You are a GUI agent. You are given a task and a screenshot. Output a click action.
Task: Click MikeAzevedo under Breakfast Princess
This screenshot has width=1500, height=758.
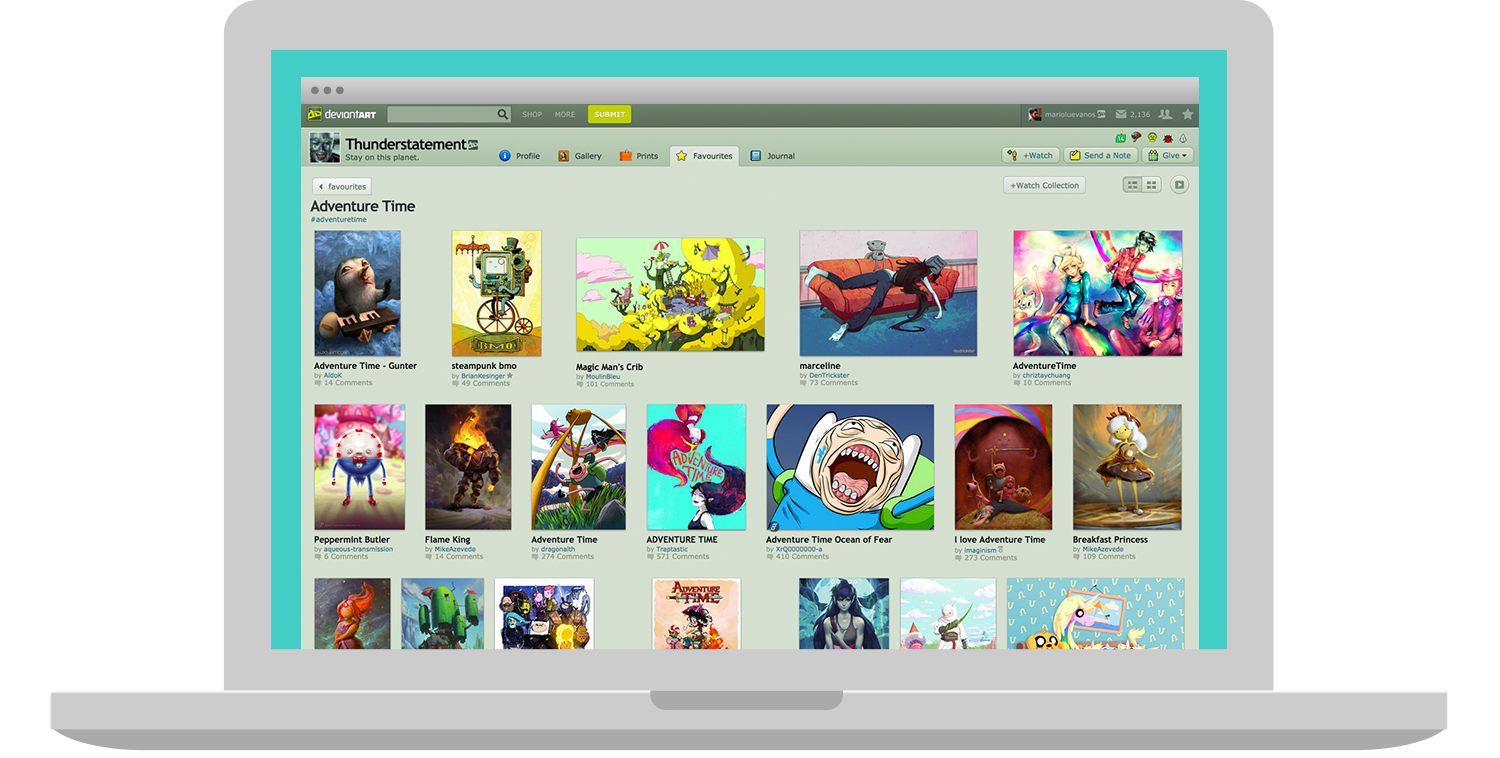[1105, 549]
